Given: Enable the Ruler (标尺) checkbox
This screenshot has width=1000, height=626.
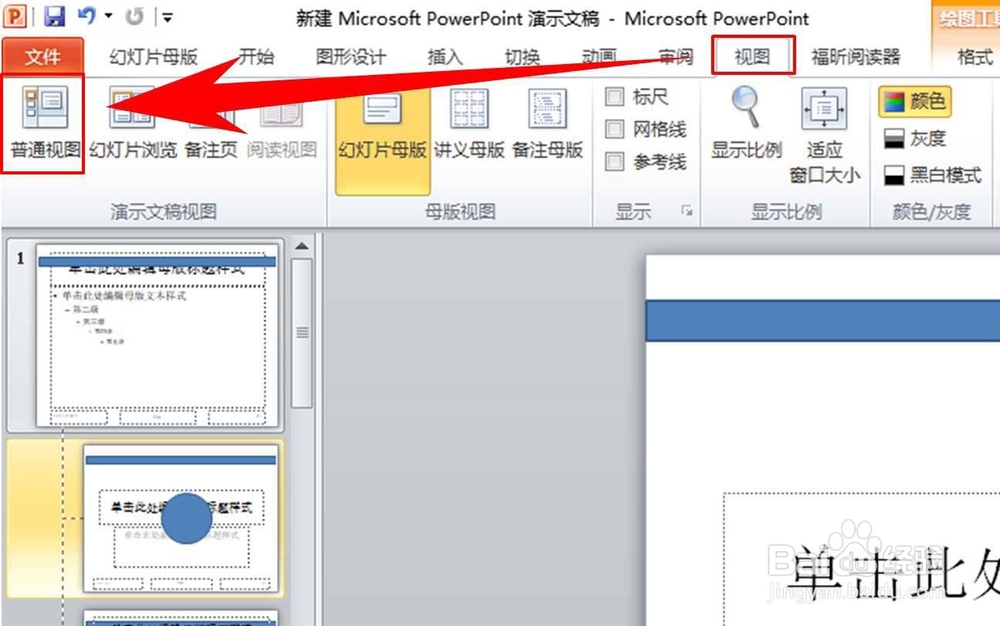Looking at the screenshot, I should (614, 97).
